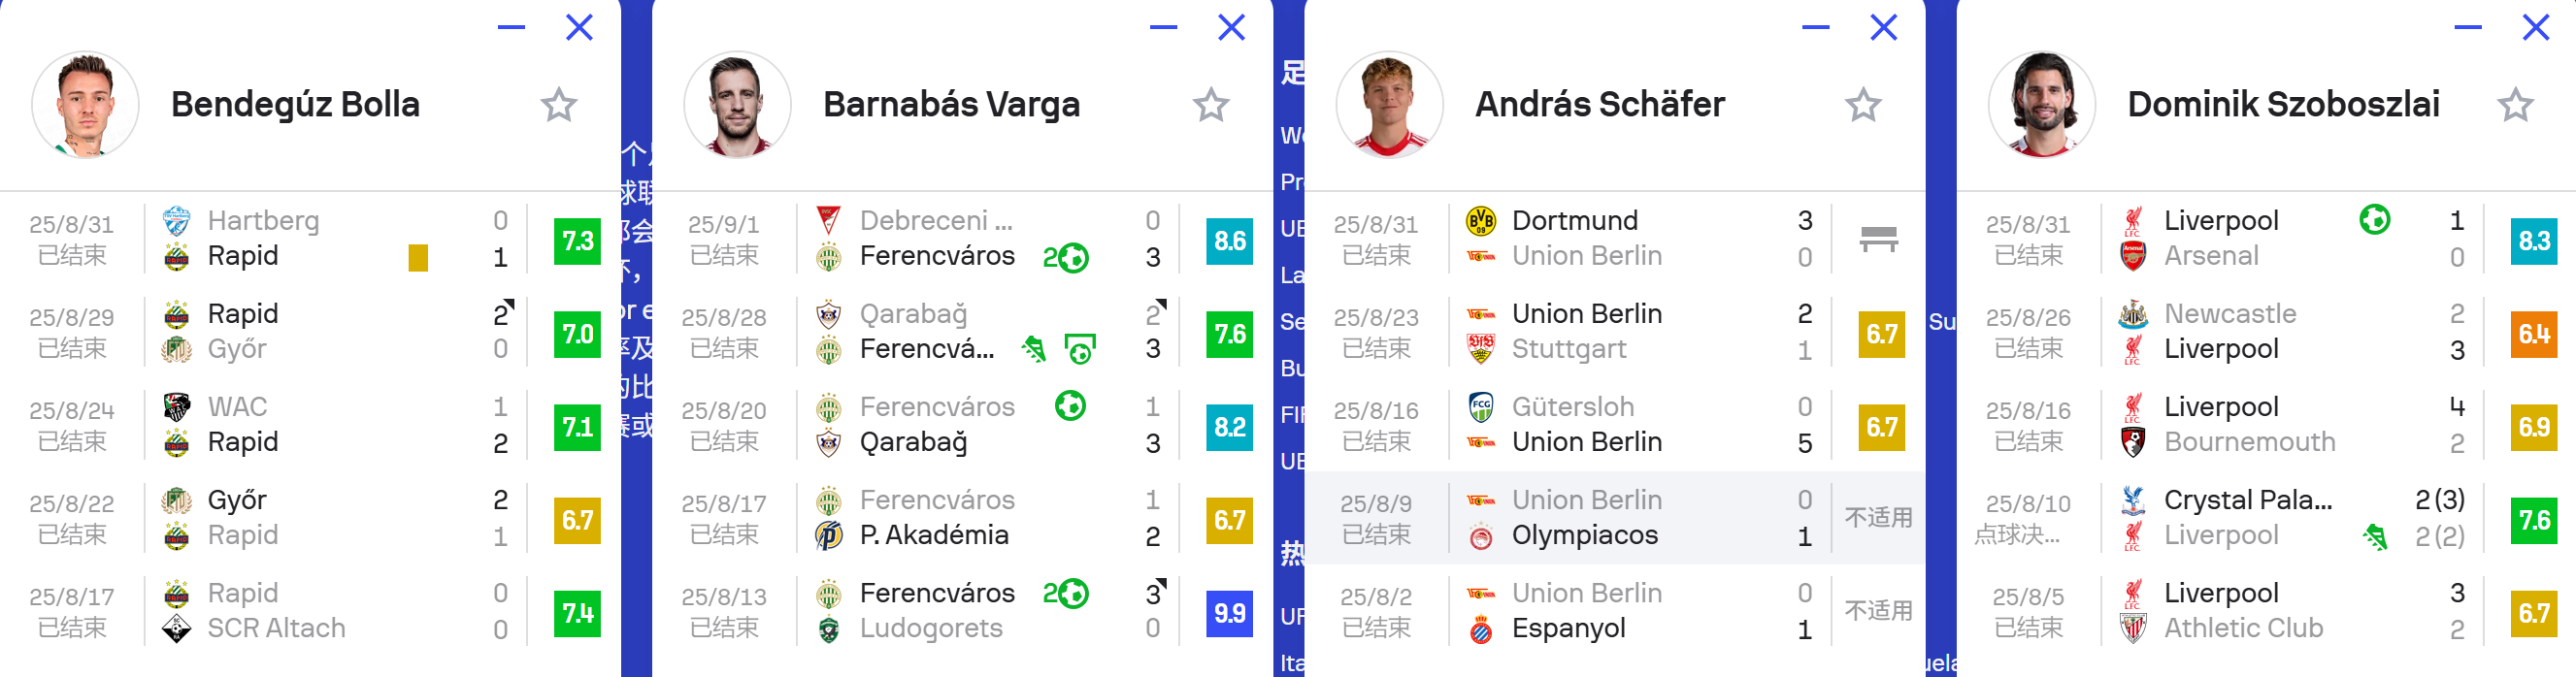The width and height of the screenshot is (2576, 677).
Task: Open the András Schäfer profile name
Action: point(1600,105)
